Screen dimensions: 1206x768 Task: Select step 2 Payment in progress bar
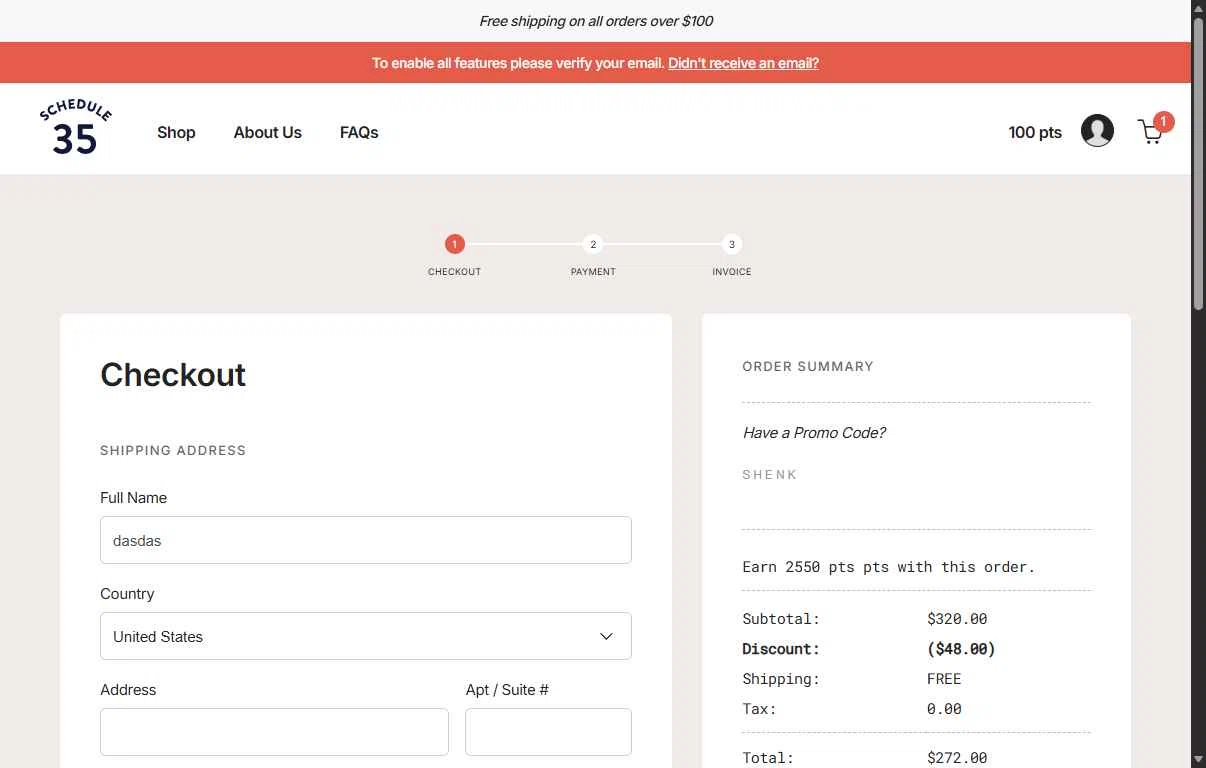coord(593,244)
